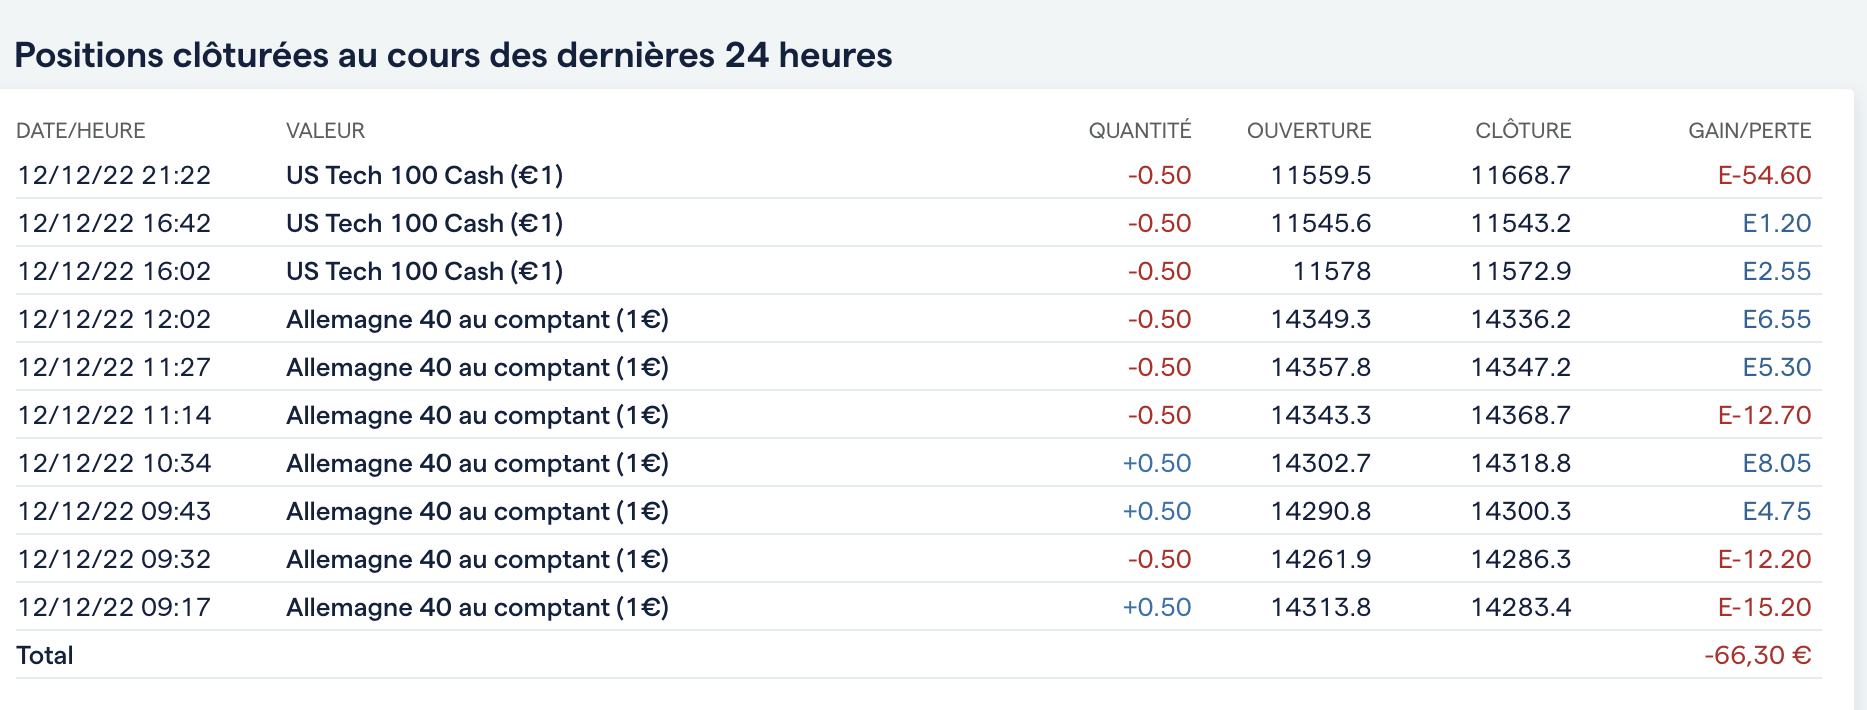Click the CLÔTURE column header
1867x710 pixels.
pos(1522,131)
